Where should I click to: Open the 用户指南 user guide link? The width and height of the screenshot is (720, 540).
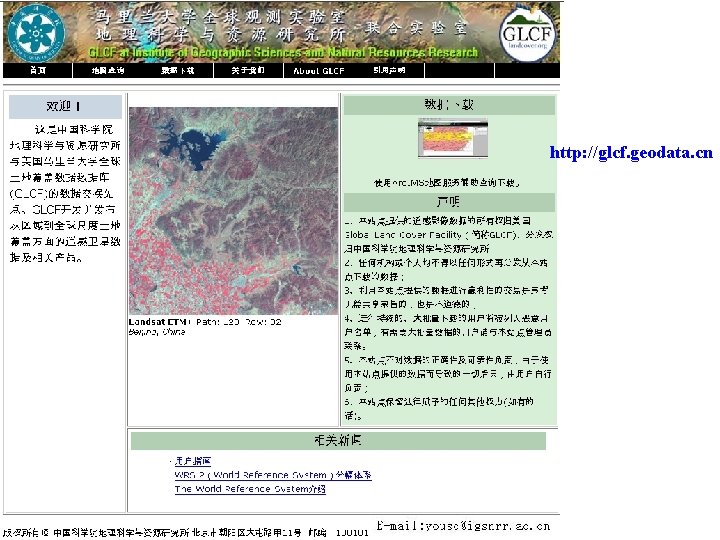pyautogui.click(x=193, y=461)
